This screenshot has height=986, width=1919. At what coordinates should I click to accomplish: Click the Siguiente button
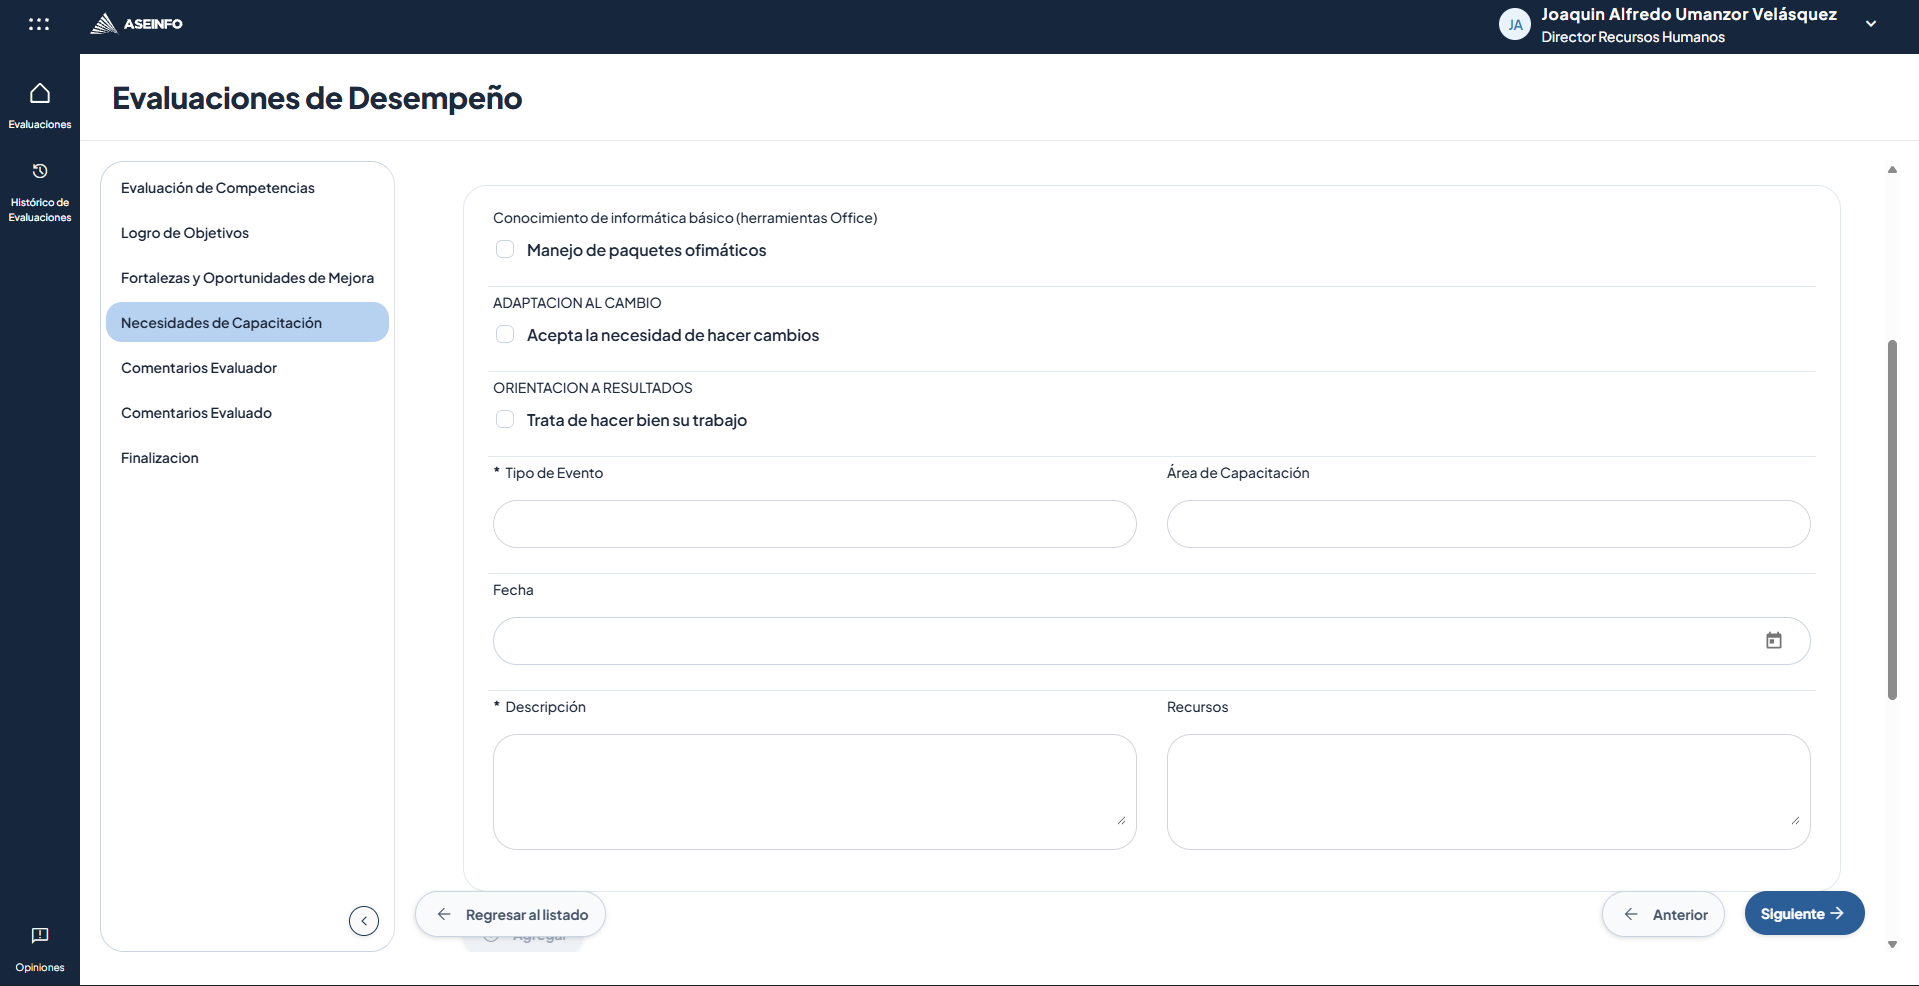tap(1804, 914)
